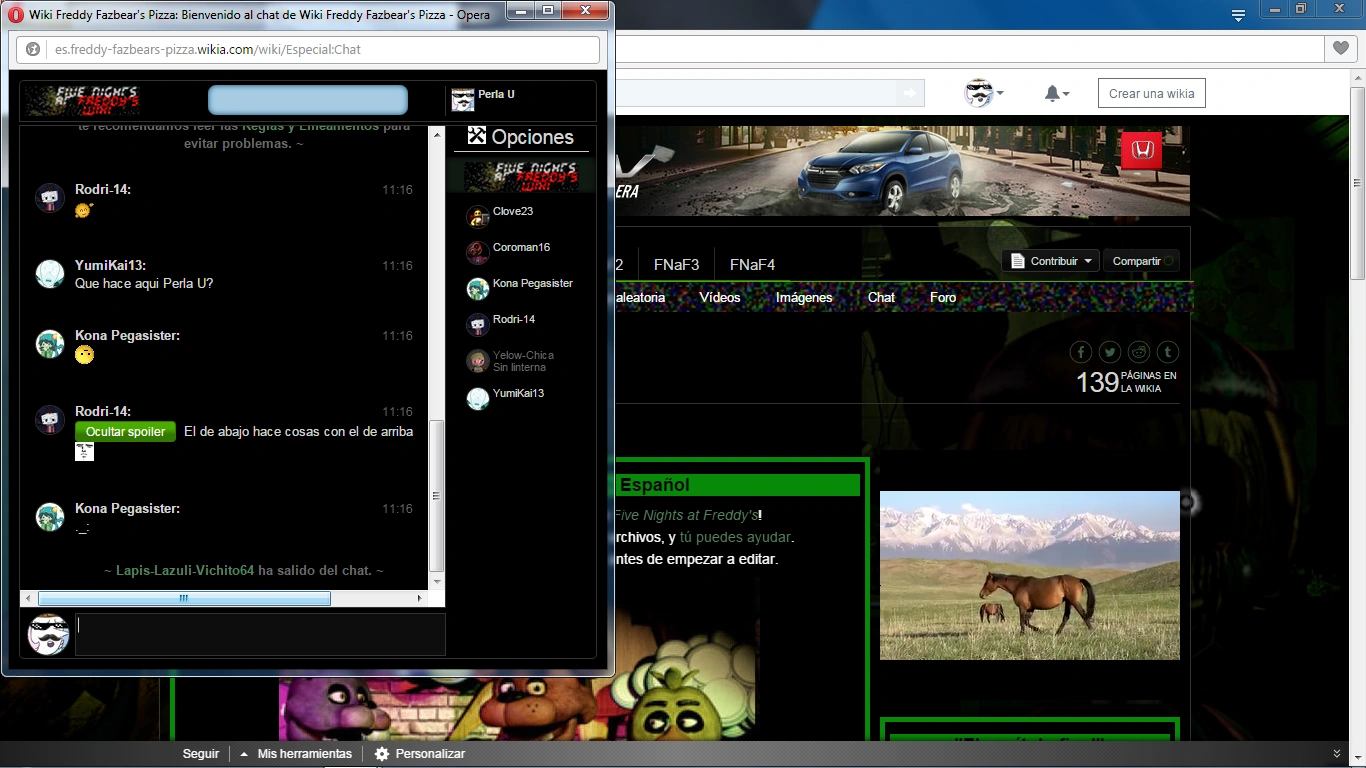Share the wiki on Reddit
The image size is (1366, 768).
point(1139,352)
